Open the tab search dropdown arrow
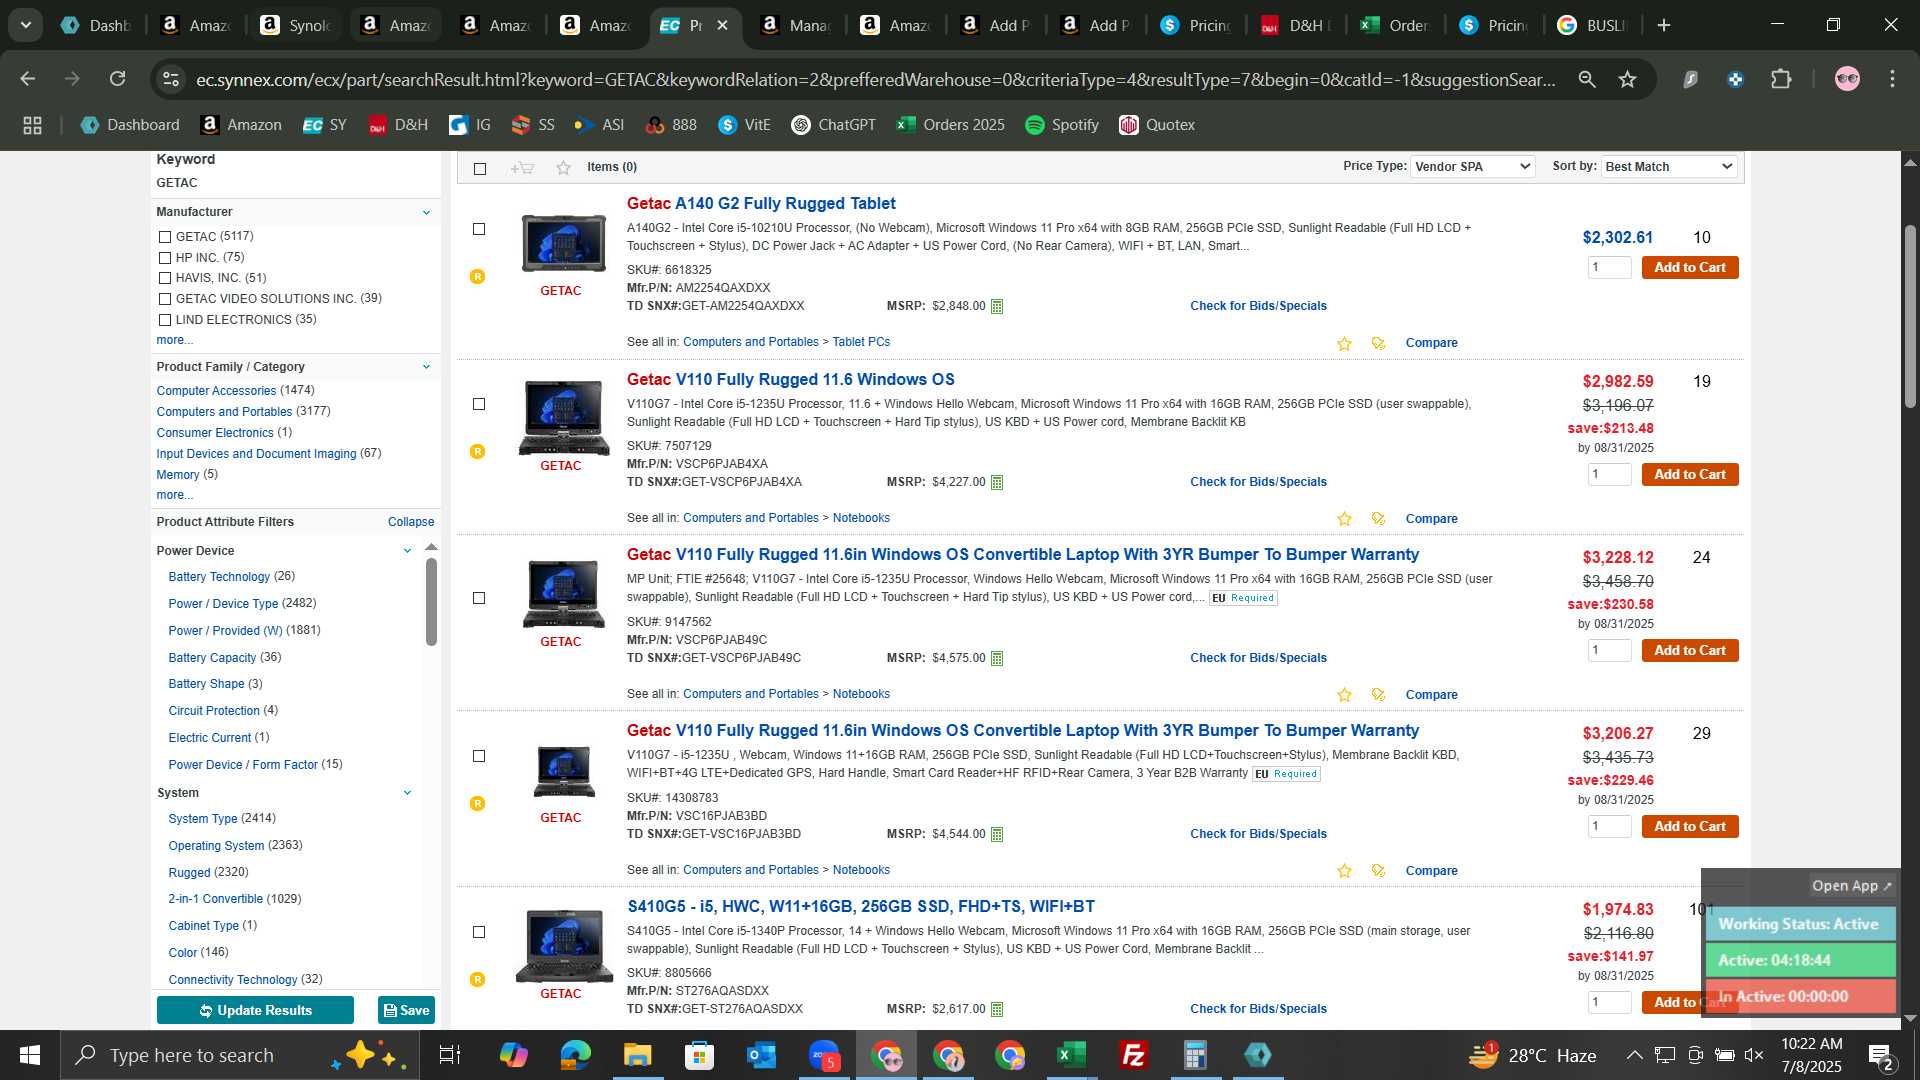 (x=25, y=25)
